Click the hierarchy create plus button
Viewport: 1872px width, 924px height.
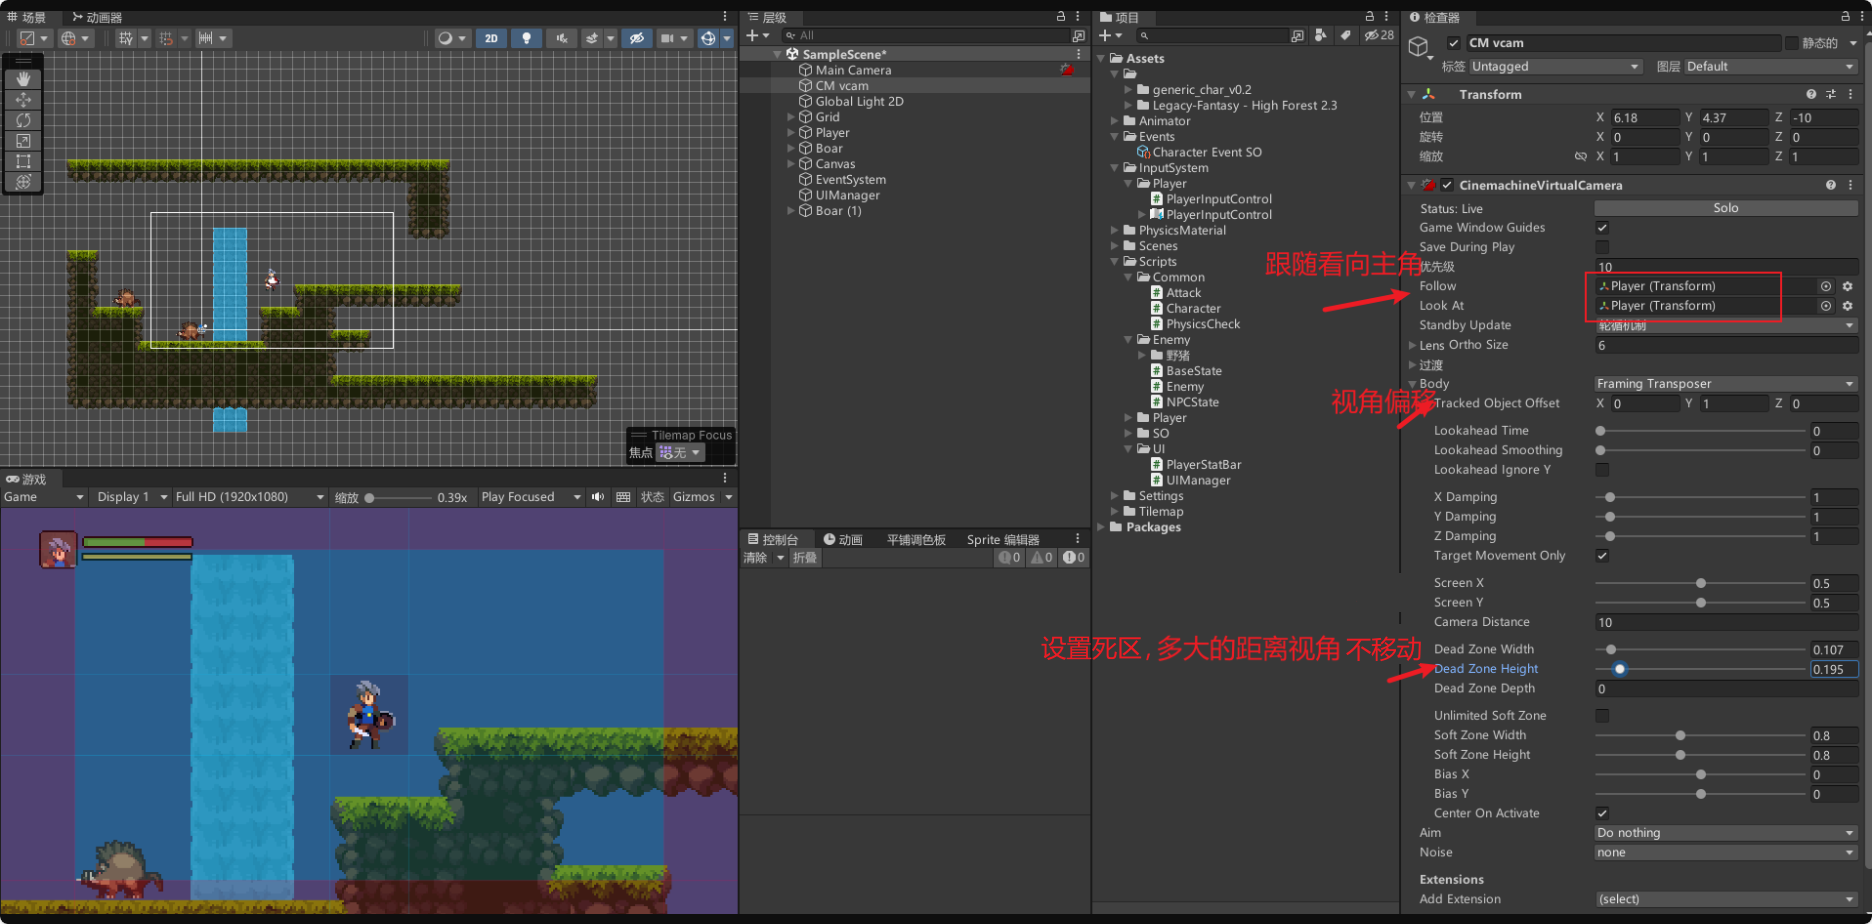[x=753, y=35]
